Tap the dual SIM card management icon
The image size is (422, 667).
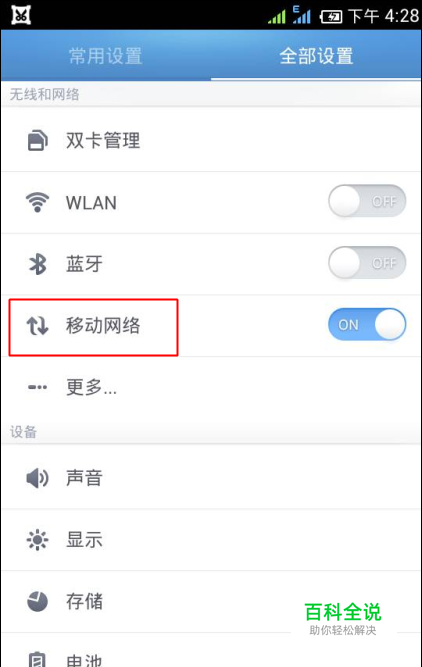click(x=37, y=140)
